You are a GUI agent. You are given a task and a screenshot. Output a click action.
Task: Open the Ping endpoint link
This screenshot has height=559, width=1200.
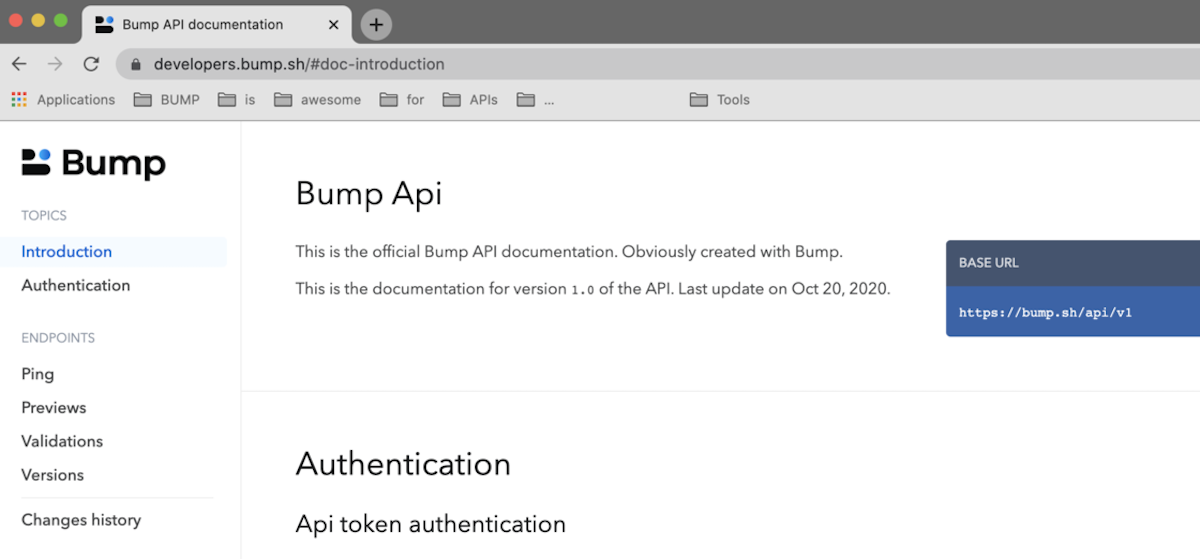coord(38,374)
